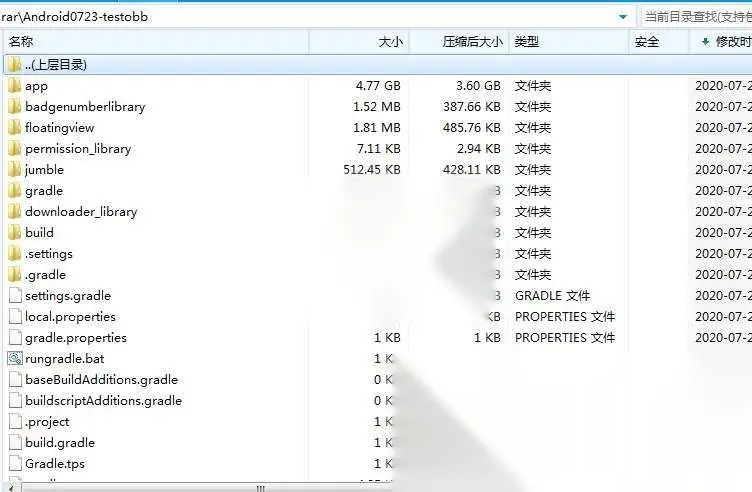This screenshot has height=492, width=752.
Task: Click the 512.45 KB size value
Action: [372, 170]
